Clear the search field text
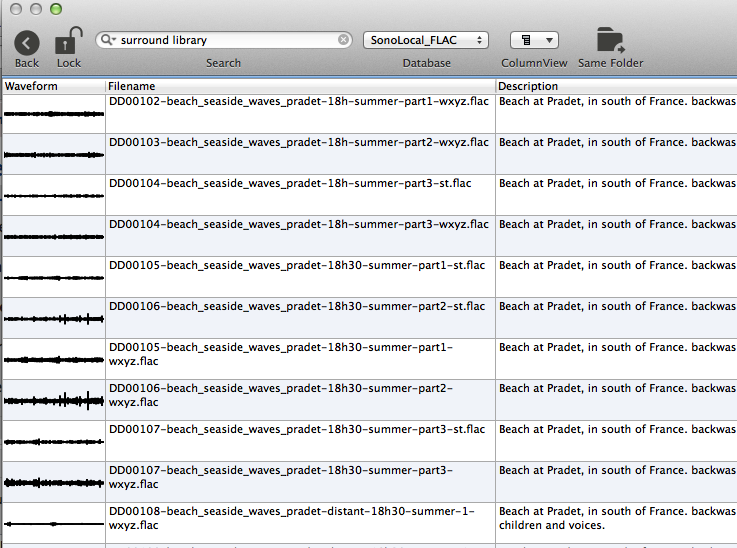 click(344, 40)
